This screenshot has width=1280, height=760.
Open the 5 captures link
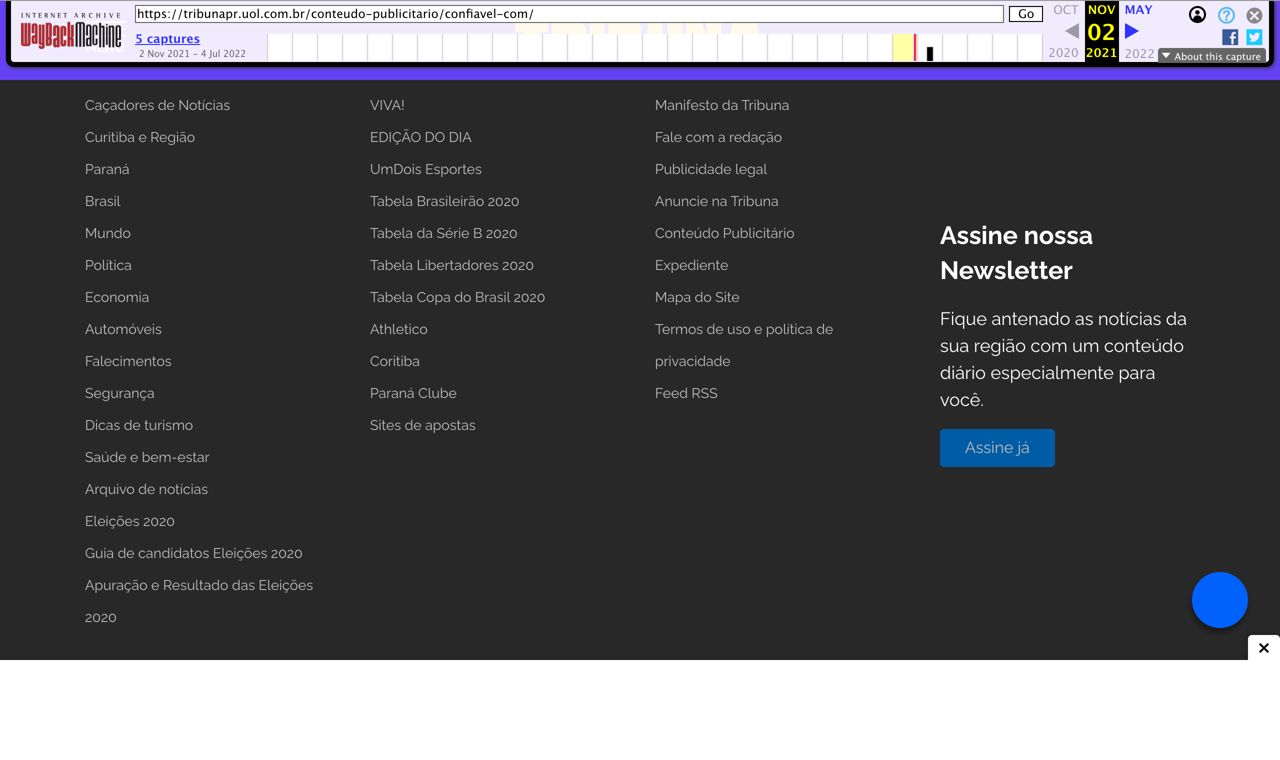[168, 39]
